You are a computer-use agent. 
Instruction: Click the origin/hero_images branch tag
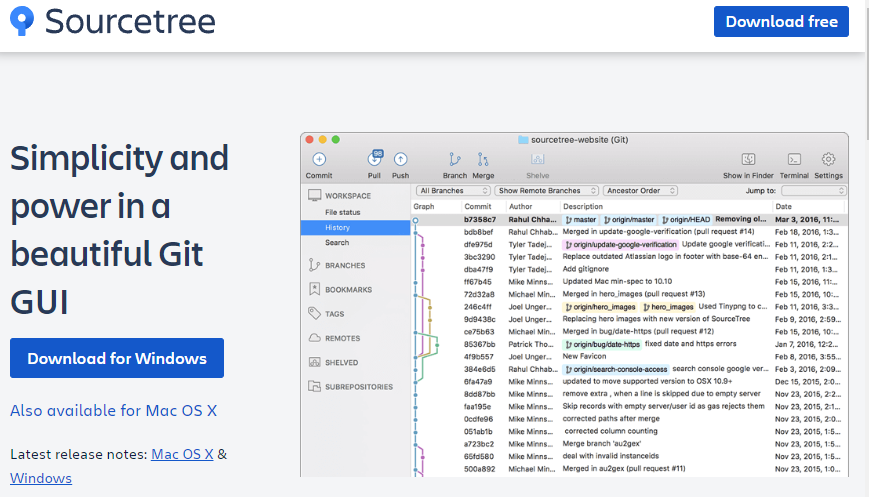pos(600,306)
